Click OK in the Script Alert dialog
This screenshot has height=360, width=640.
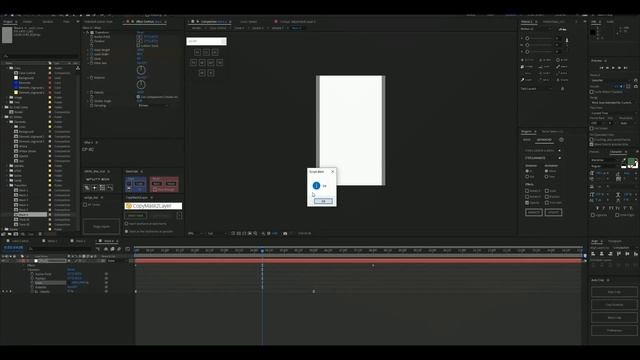tap(323, 201)
